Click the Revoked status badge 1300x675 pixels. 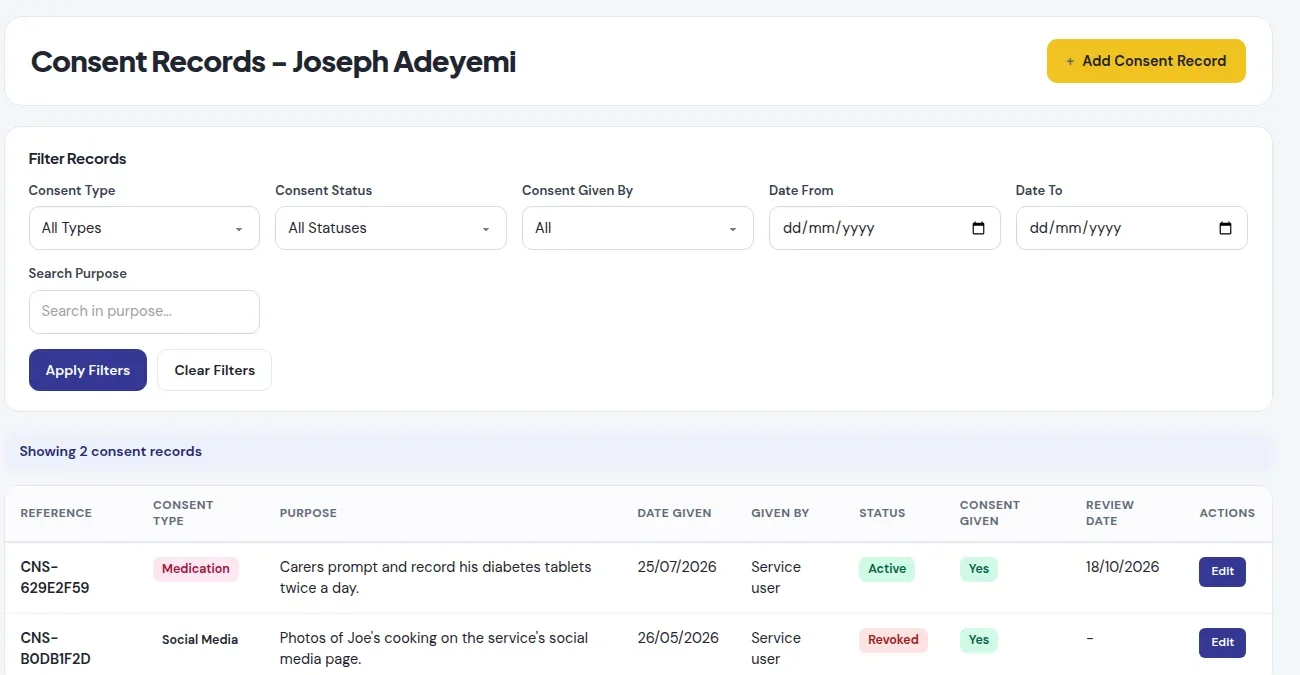[x=893, y=640]
